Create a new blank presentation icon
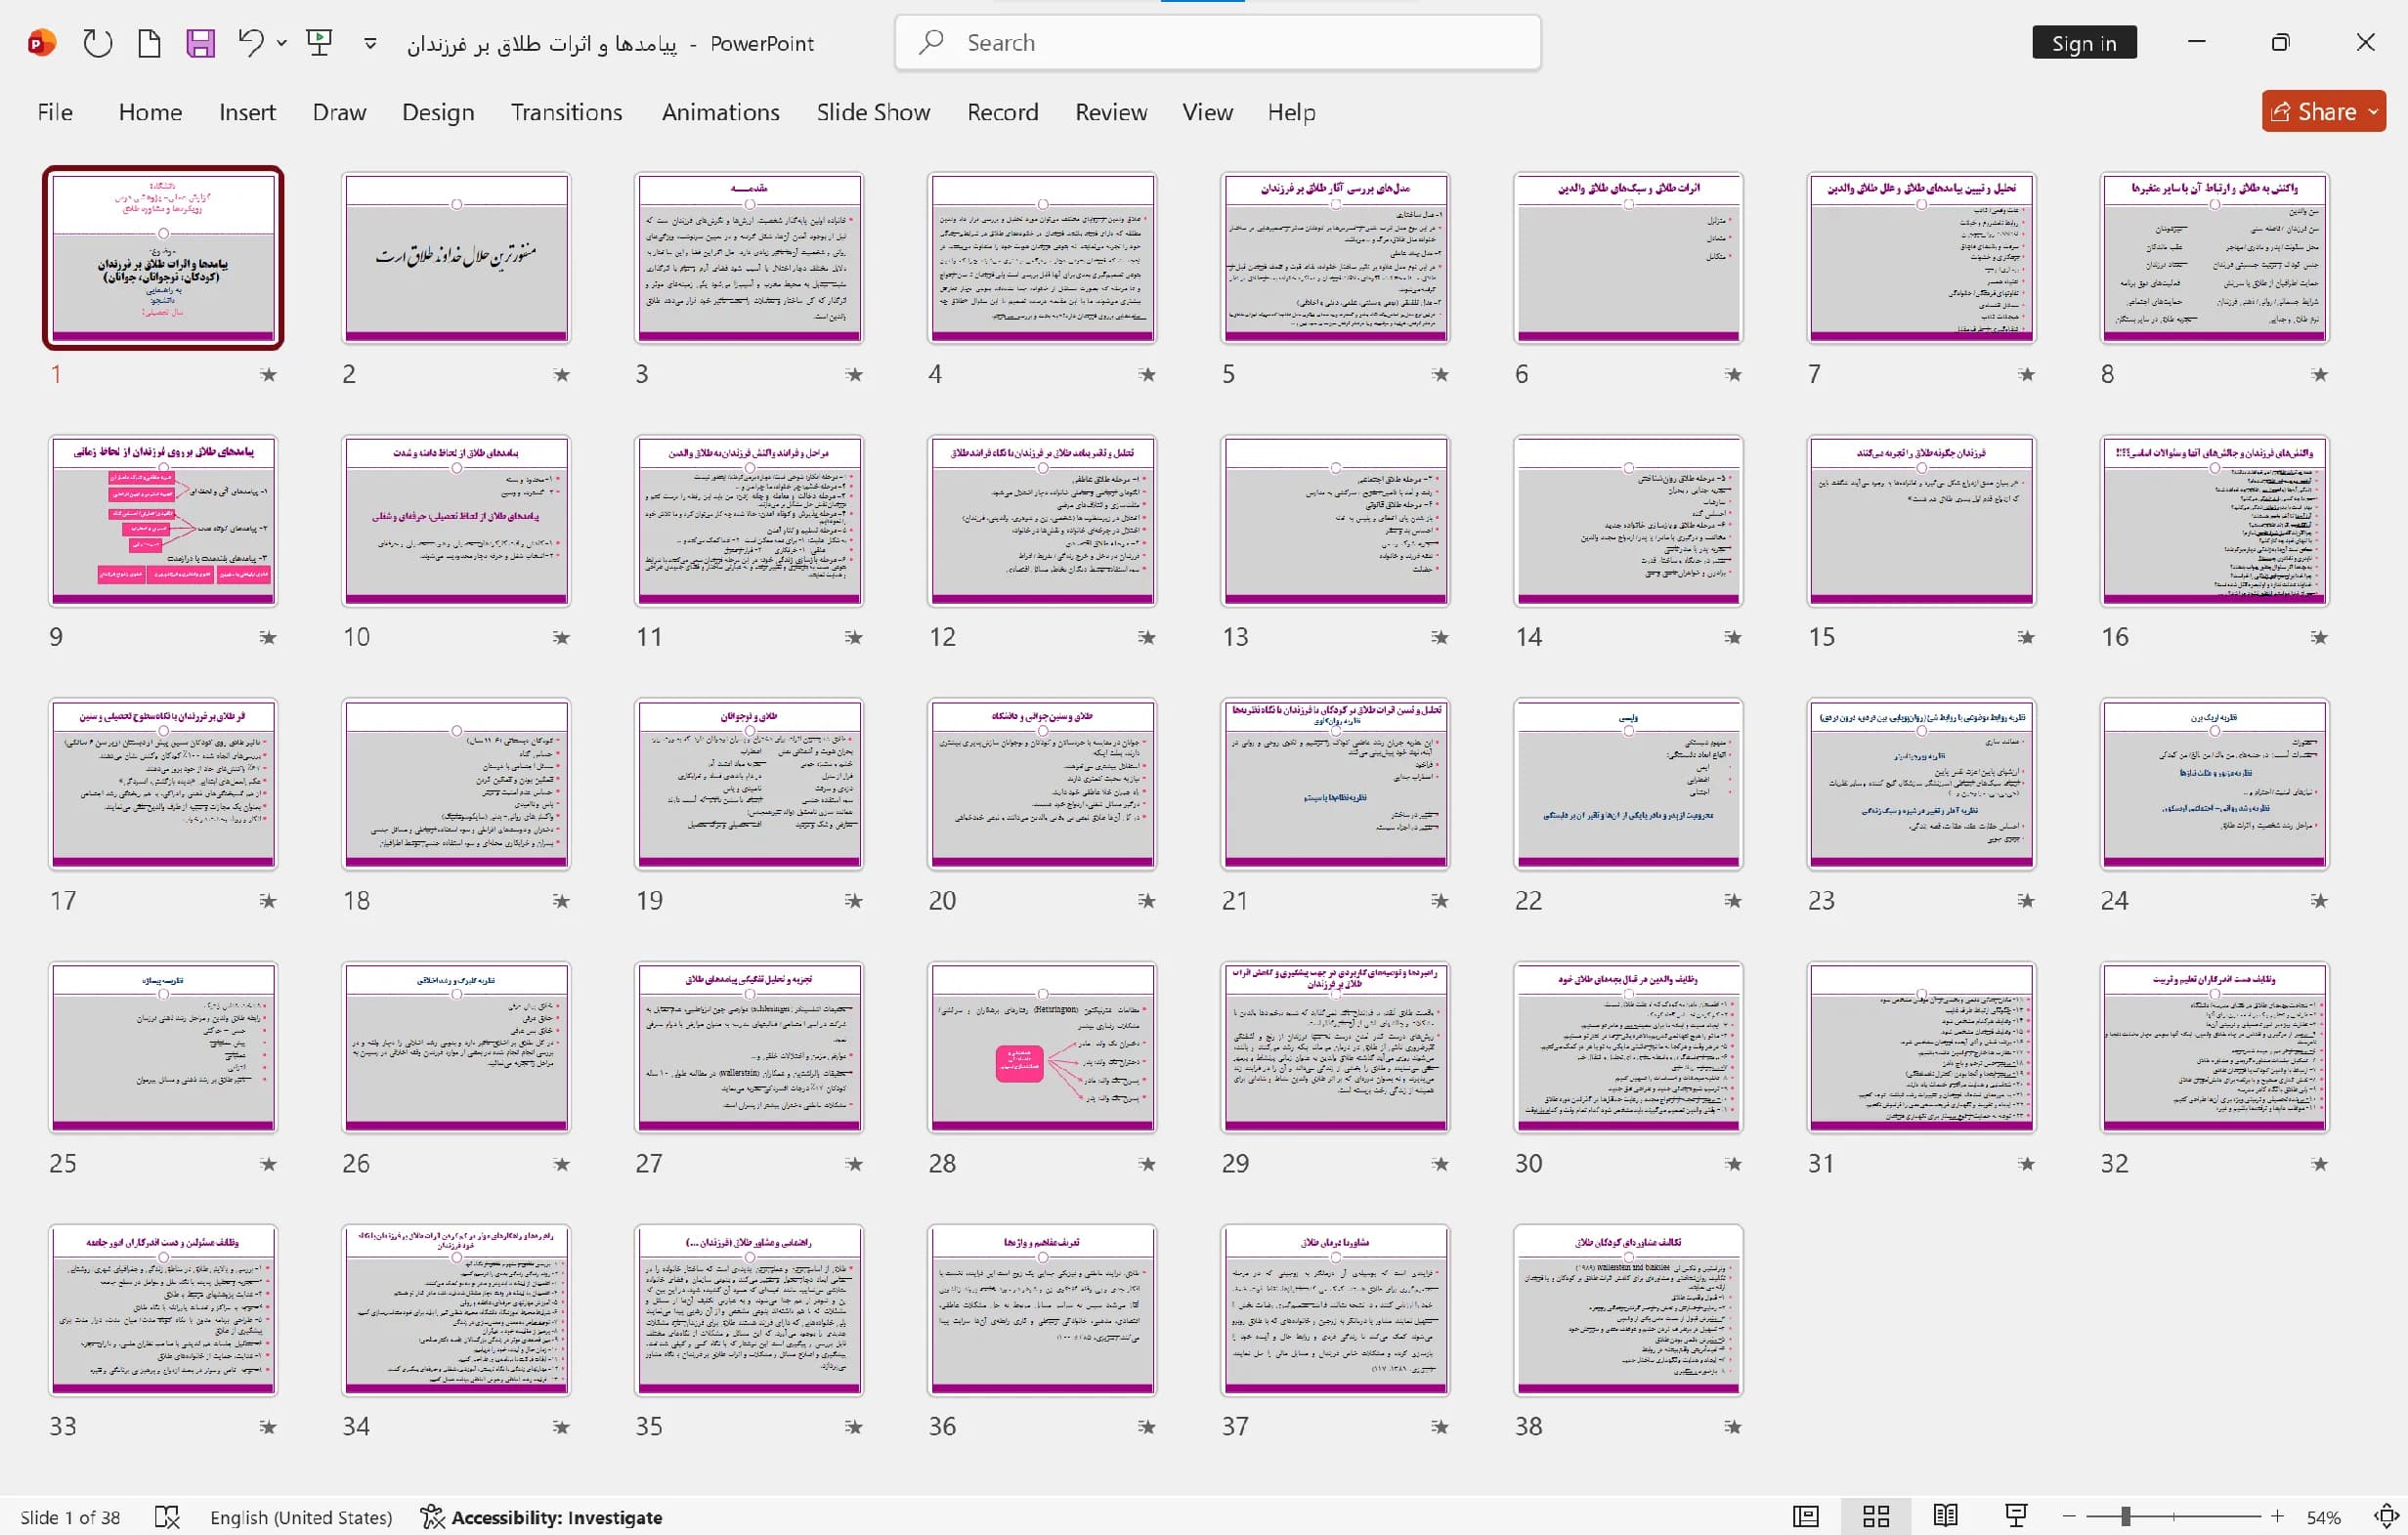This screenshot has height=1535, width=2408. (x=149, y=43)
